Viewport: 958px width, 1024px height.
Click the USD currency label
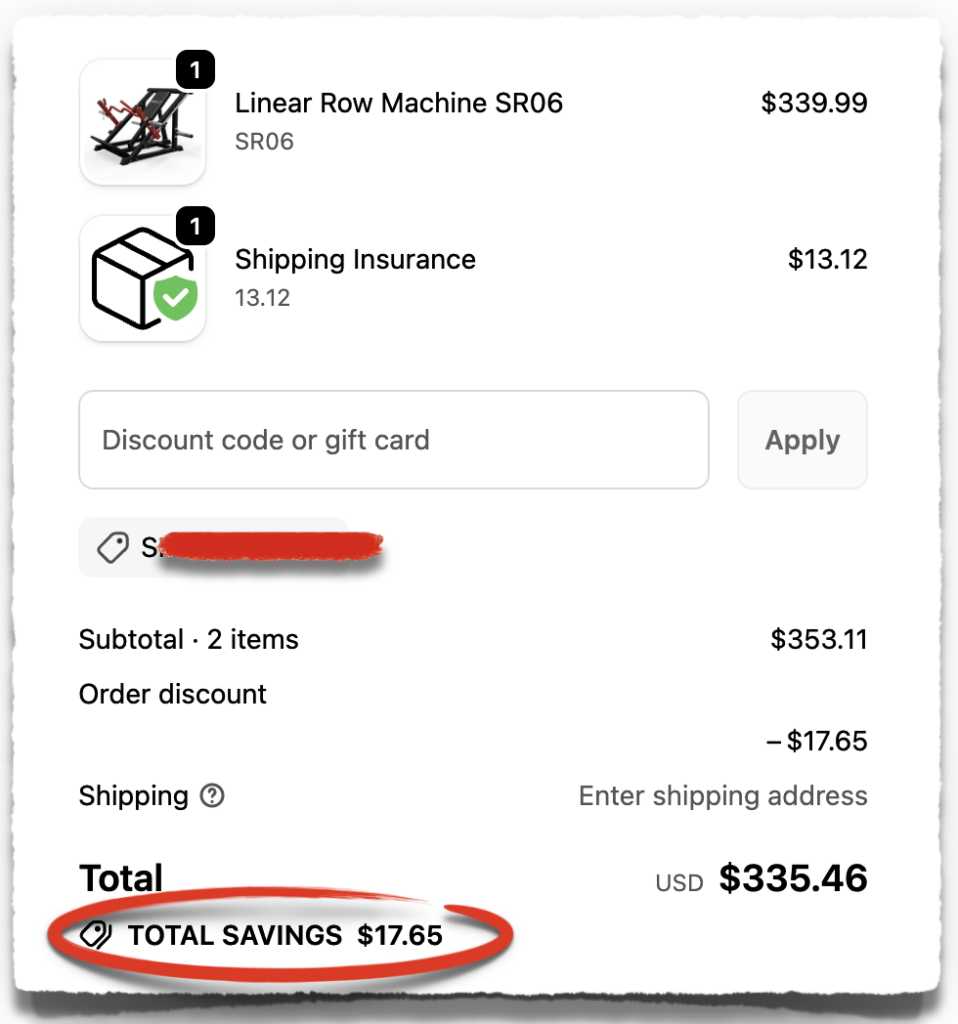pyautogui.click(x=679, y=882)
